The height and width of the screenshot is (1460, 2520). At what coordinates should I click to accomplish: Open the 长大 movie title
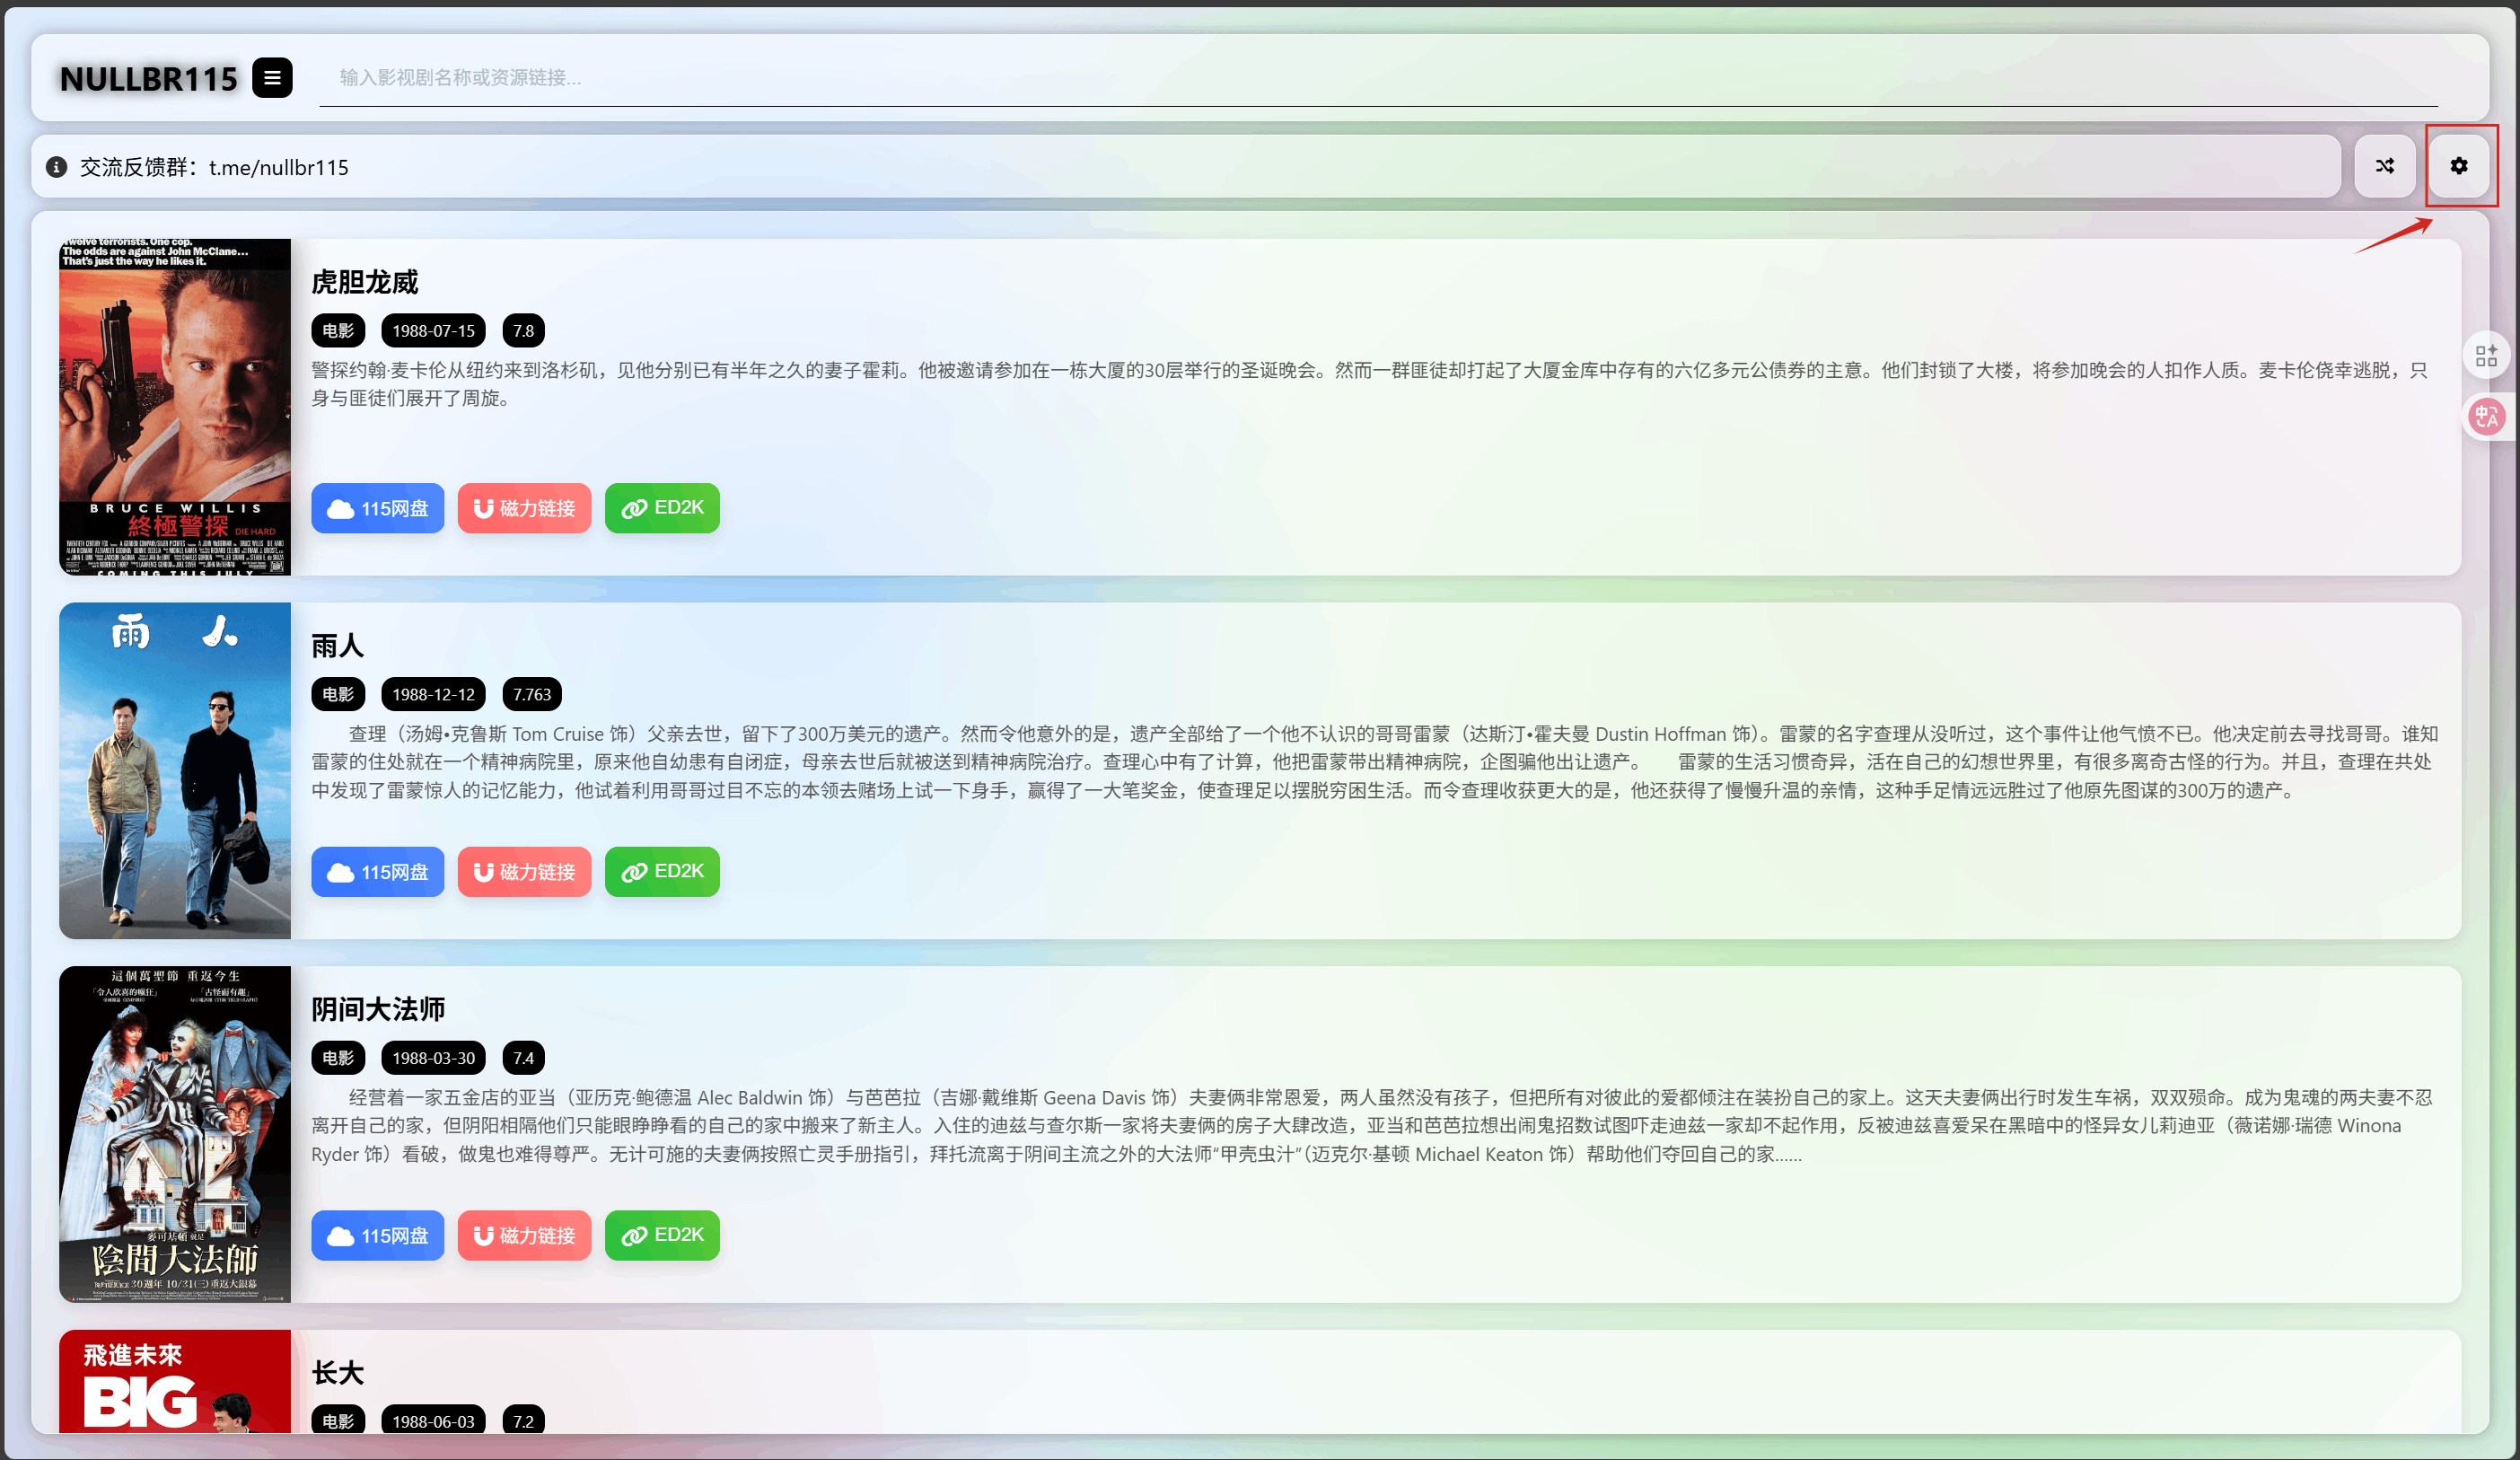pos(337,1372)
